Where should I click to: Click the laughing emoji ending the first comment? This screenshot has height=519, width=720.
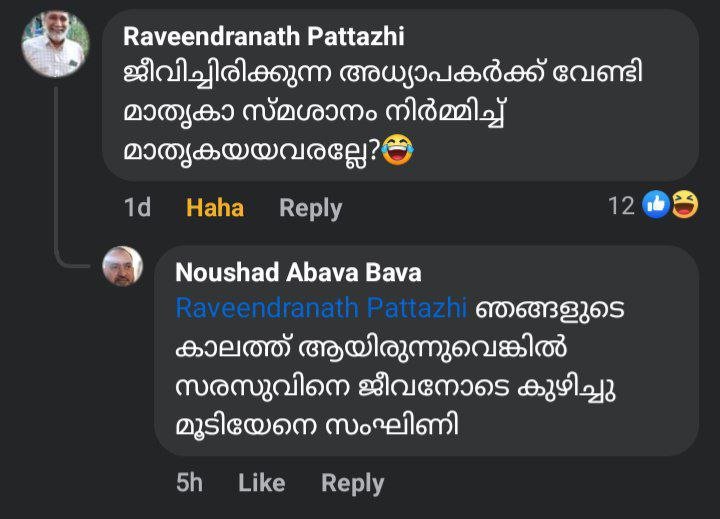point(397,151)
